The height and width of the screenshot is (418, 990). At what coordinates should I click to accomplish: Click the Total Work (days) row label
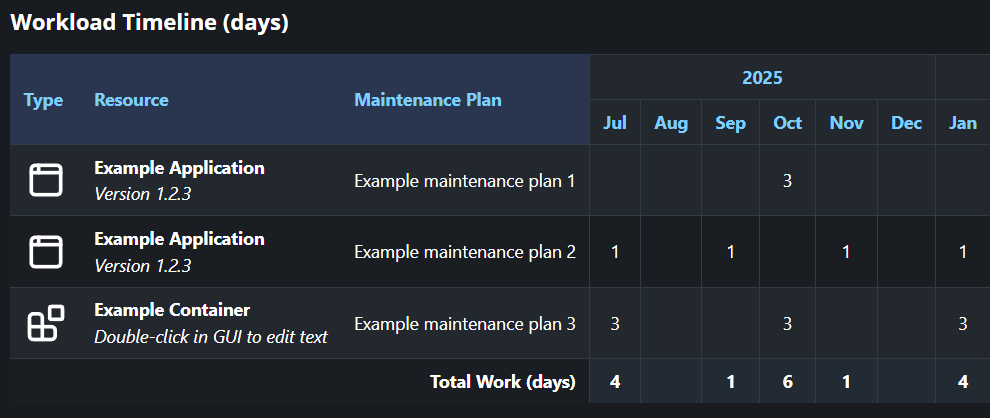click(x=503, y=381)
